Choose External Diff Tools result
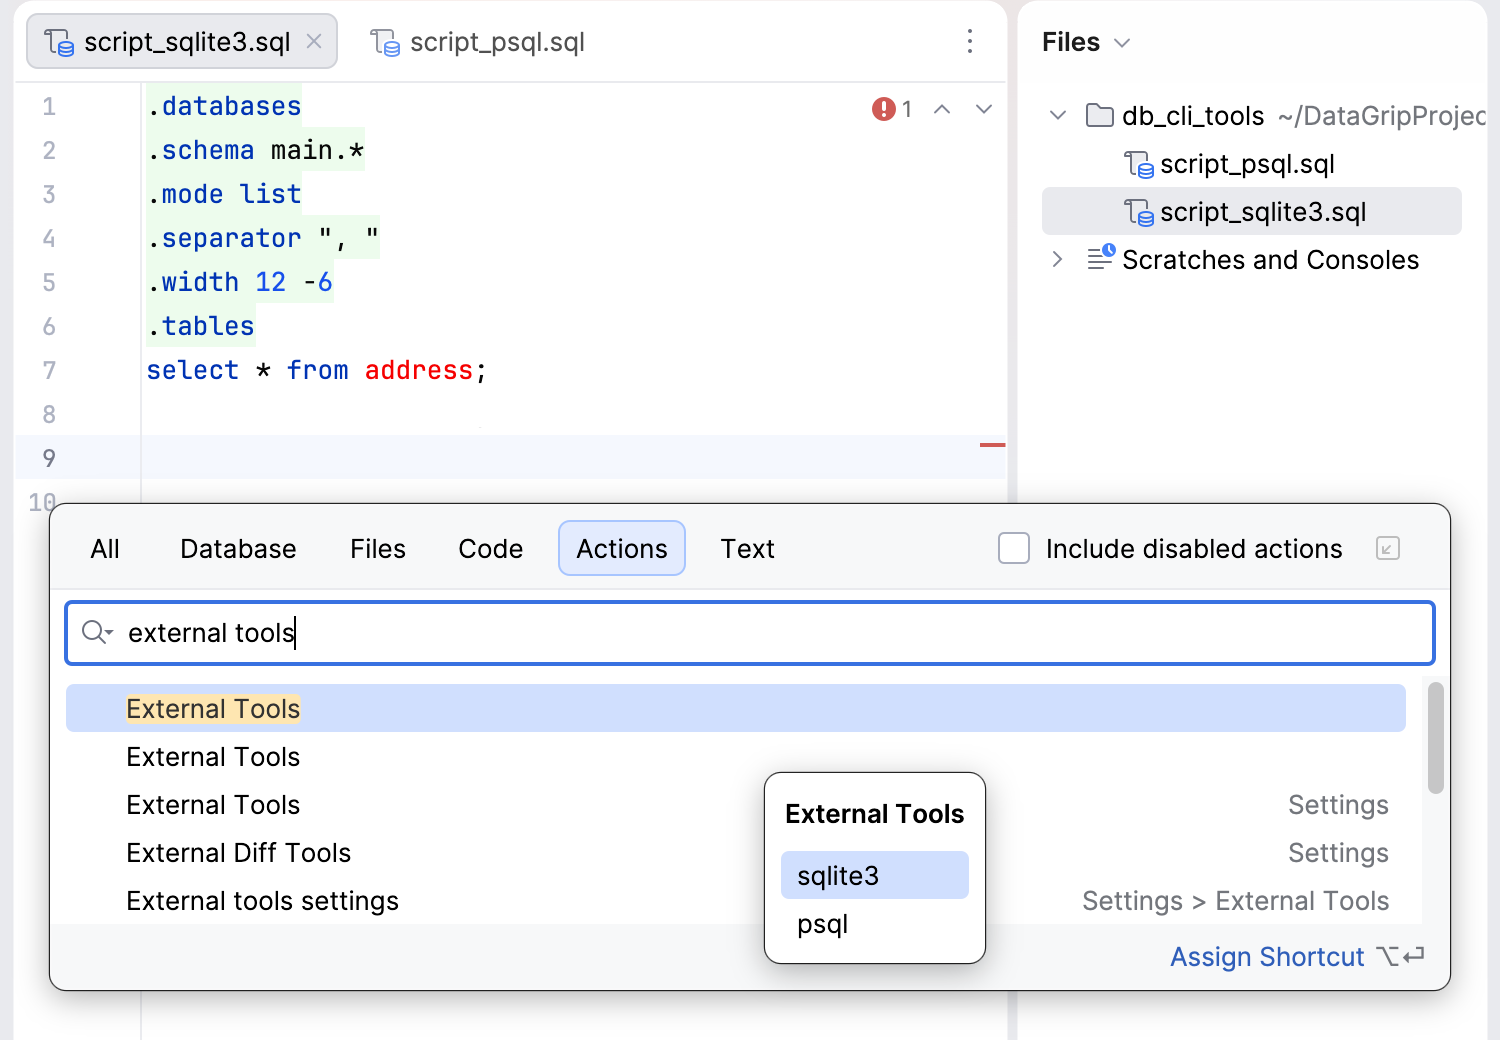Screen dimensions: 1500x1040 [238, 853]
